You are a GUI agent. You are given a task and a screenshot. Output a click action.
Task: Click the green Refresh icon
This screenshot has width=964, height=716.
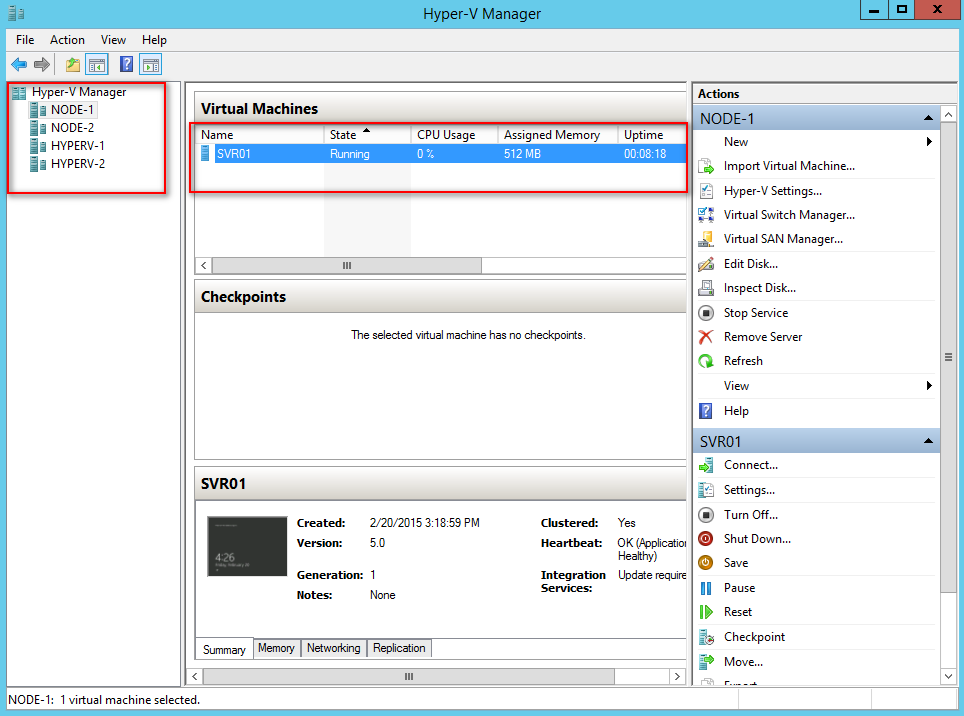(706, 361)
